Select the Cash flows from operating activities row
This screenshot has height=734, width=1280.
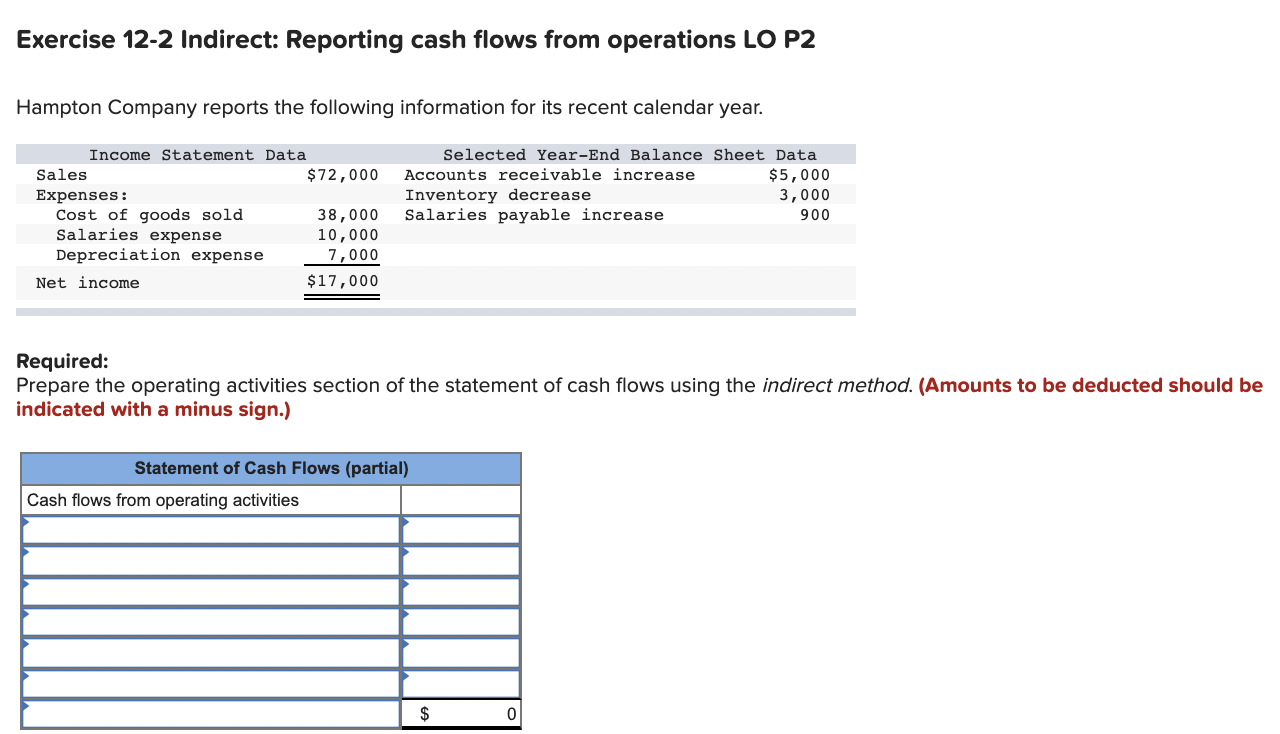point(210,499)
